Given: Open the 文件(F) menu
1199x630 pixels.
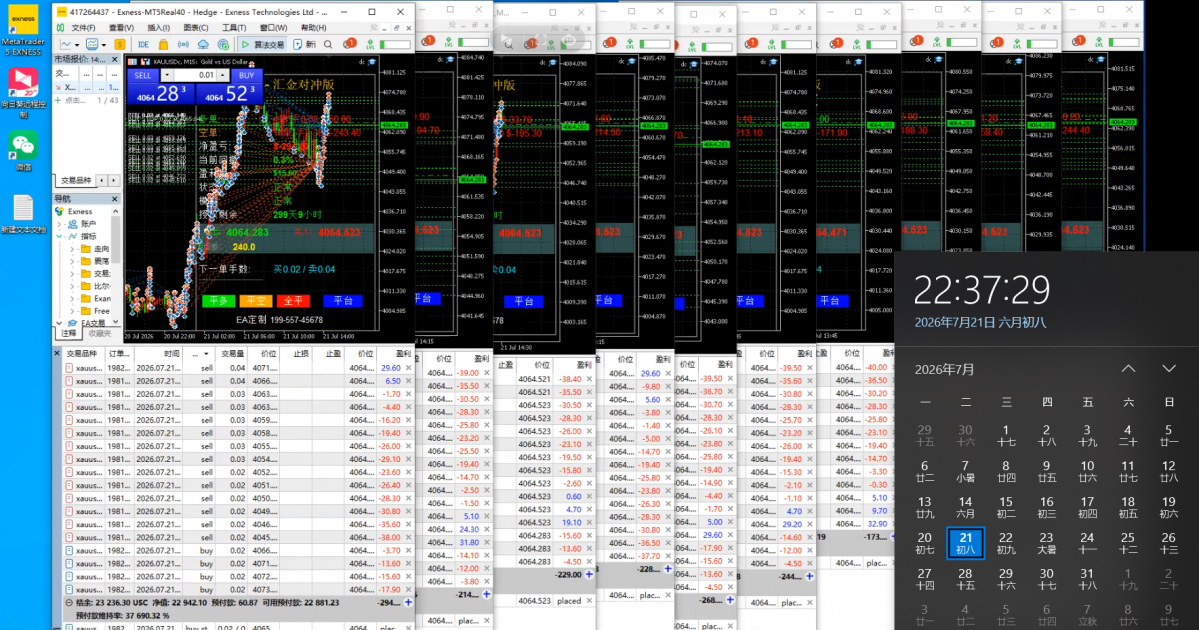Looking at the screenshot, I should pyautogui.click(x=83, y=28).
